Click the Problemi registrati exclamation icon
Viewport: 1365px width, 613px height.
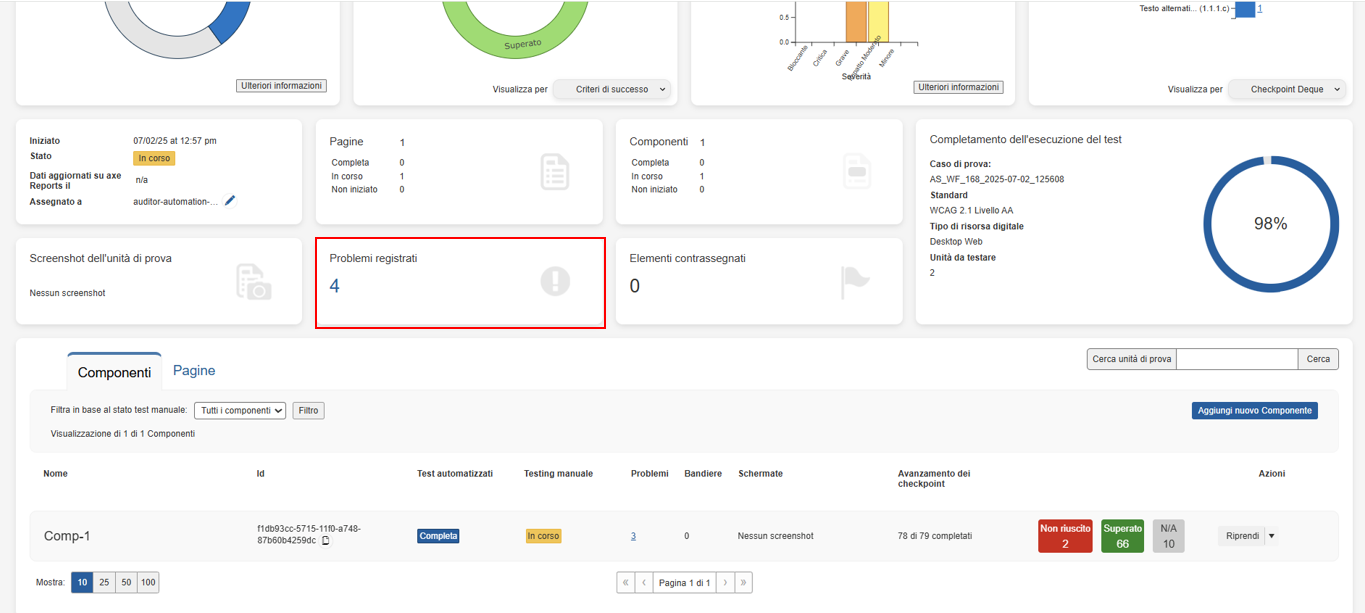pyautogui.click(x=555, y=281)
